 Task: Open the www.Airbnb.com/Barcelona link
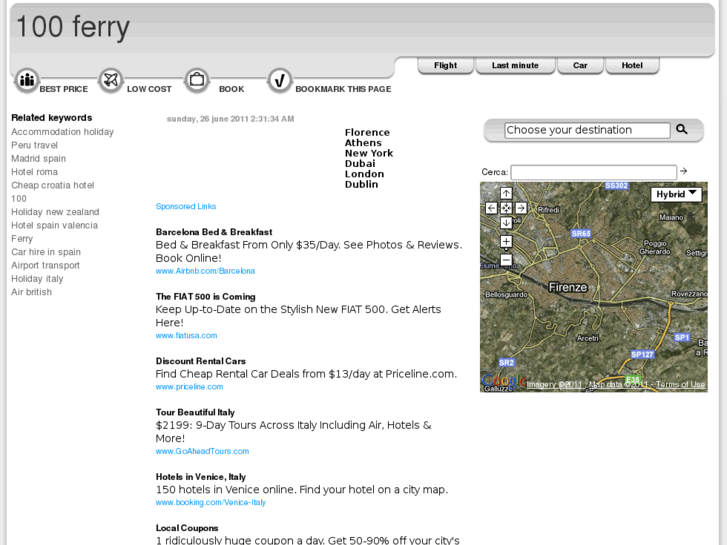pyautogui.click(x=205, y=271)
